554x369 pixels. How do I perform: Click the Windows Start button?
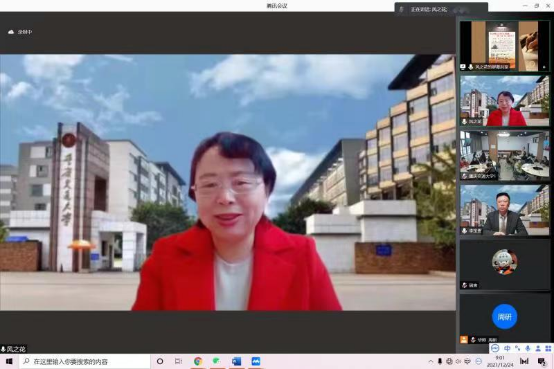pos(9,361)
